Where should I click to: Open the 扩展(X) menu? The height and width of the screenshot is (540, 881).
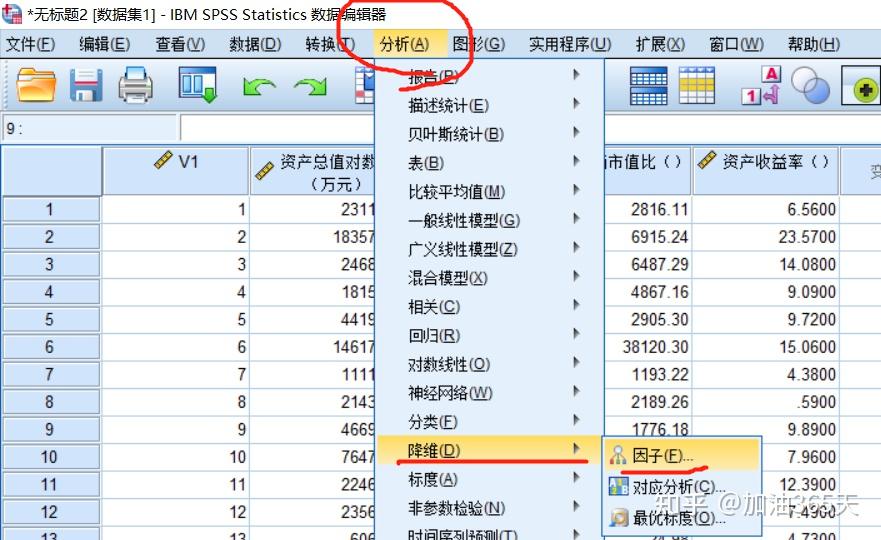tap(660, 44)
